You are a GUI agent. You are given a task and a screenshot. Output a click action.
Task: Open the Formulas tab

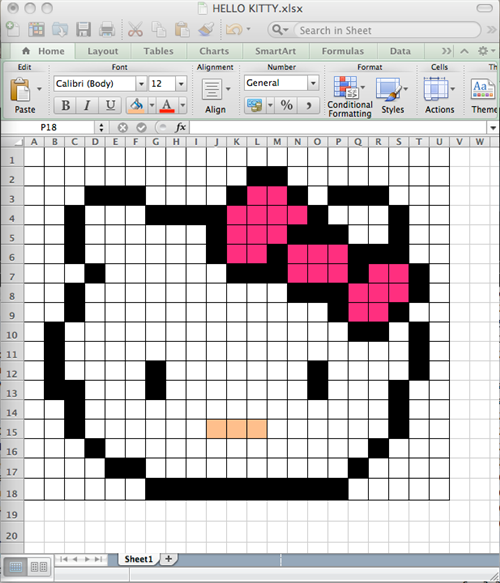tap(343, 51)
